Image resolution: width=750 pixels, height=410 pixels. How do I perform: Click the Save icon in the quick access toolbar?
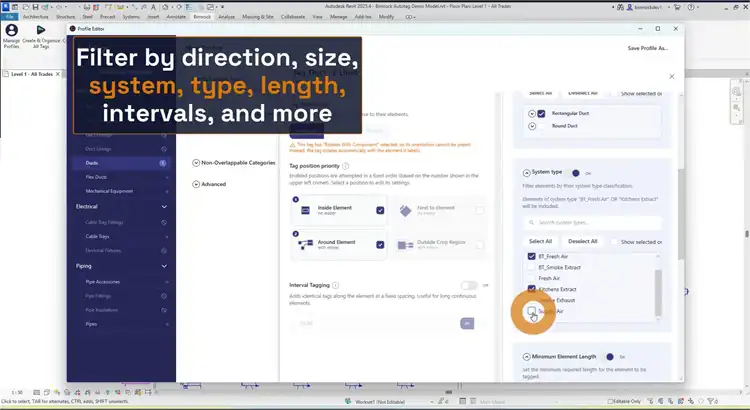point(35,7)
